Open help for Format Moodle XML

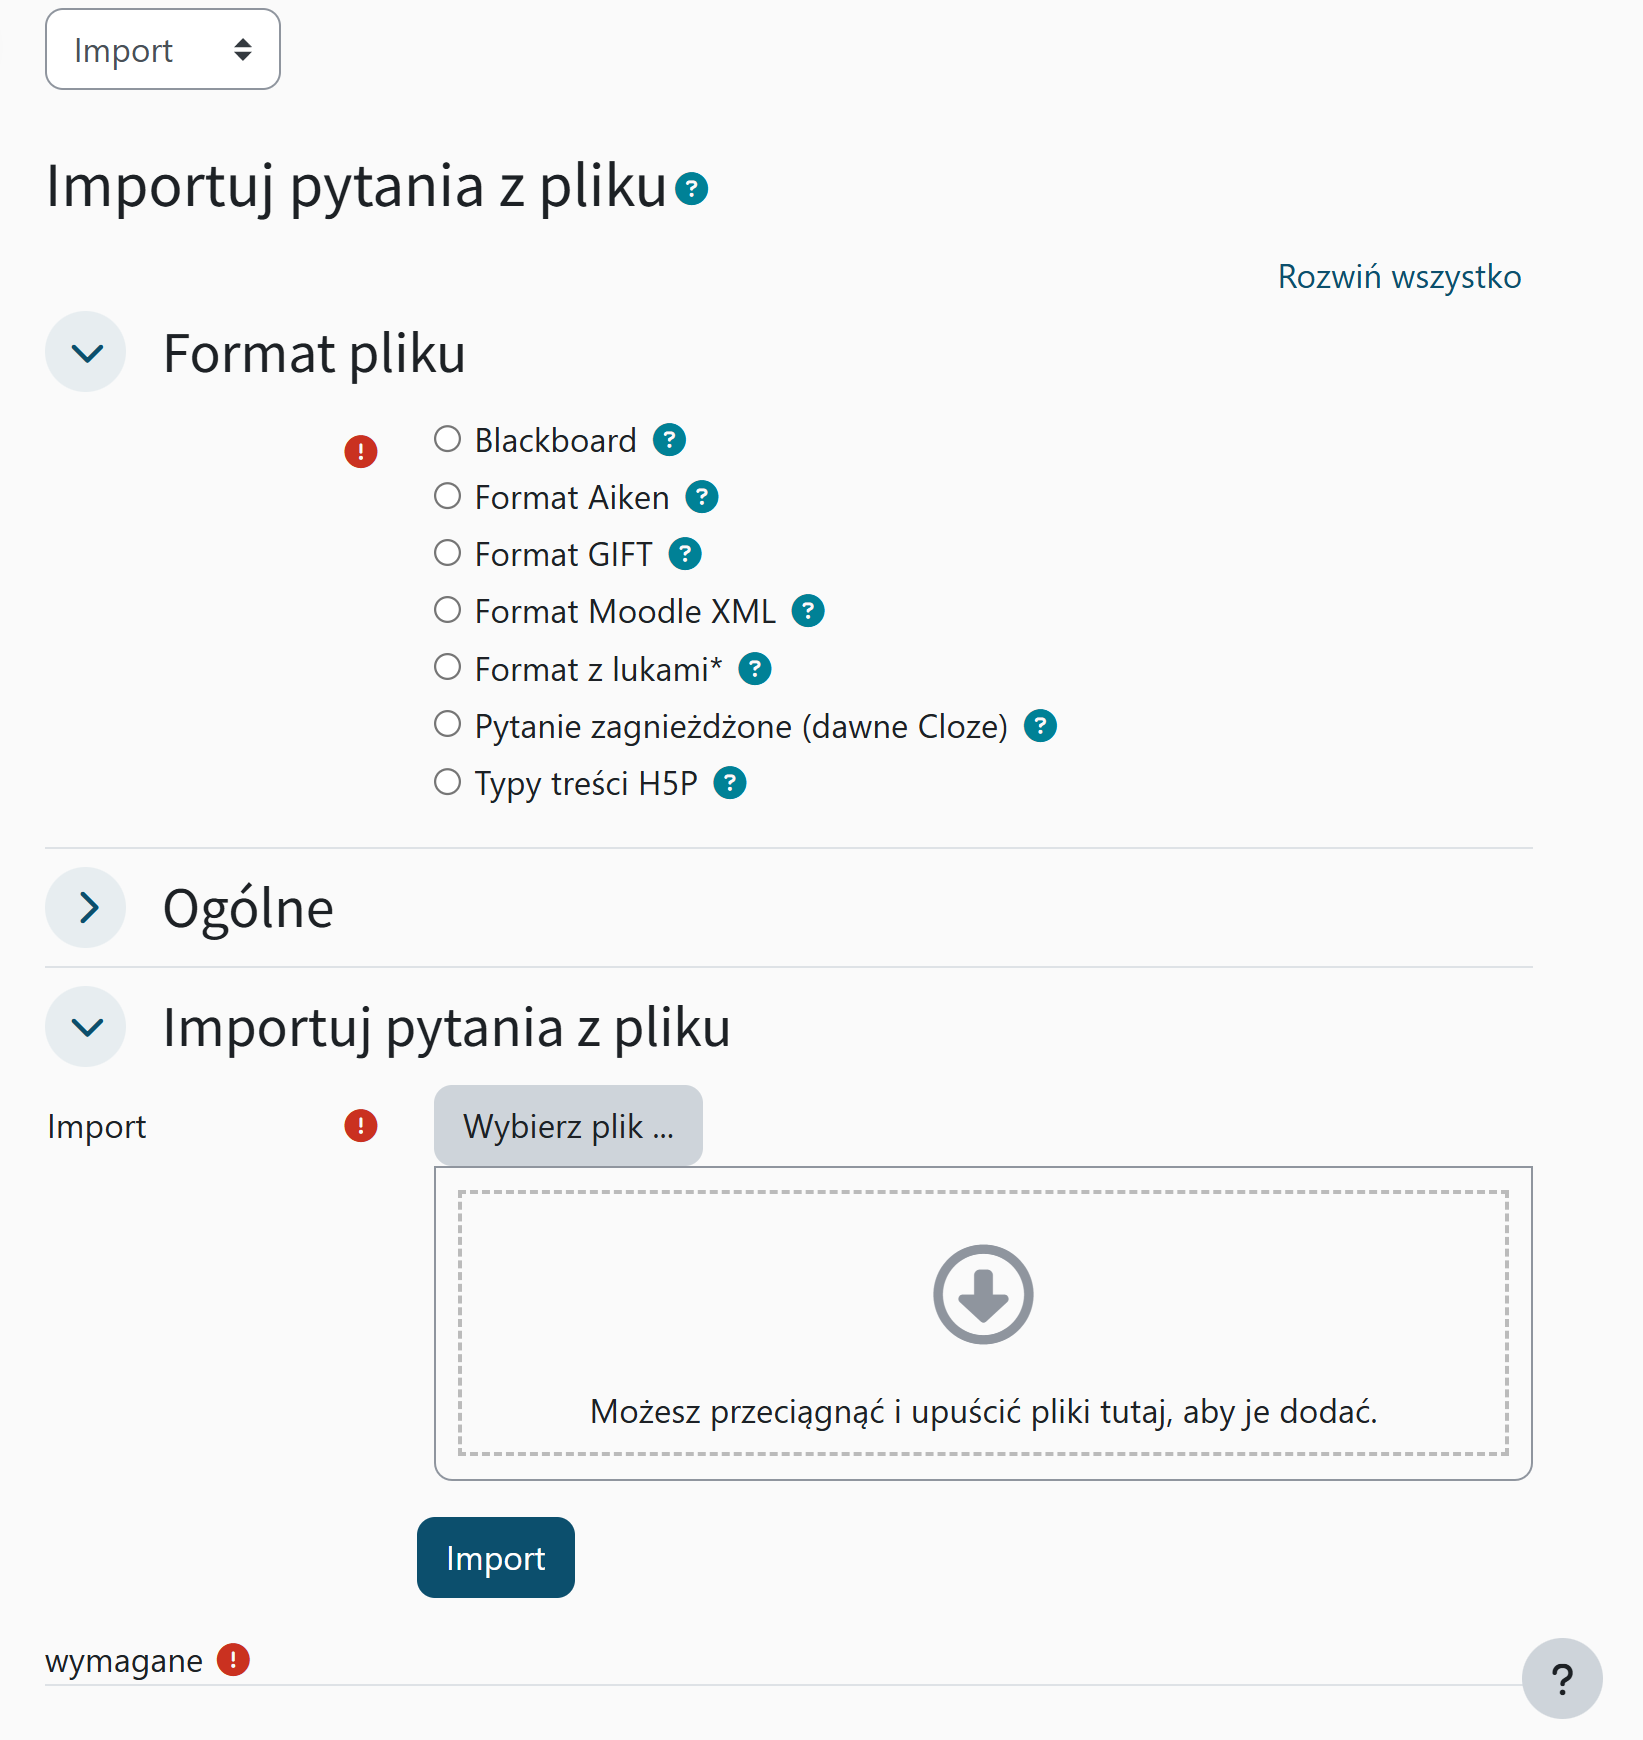click(x=807, y=610)
